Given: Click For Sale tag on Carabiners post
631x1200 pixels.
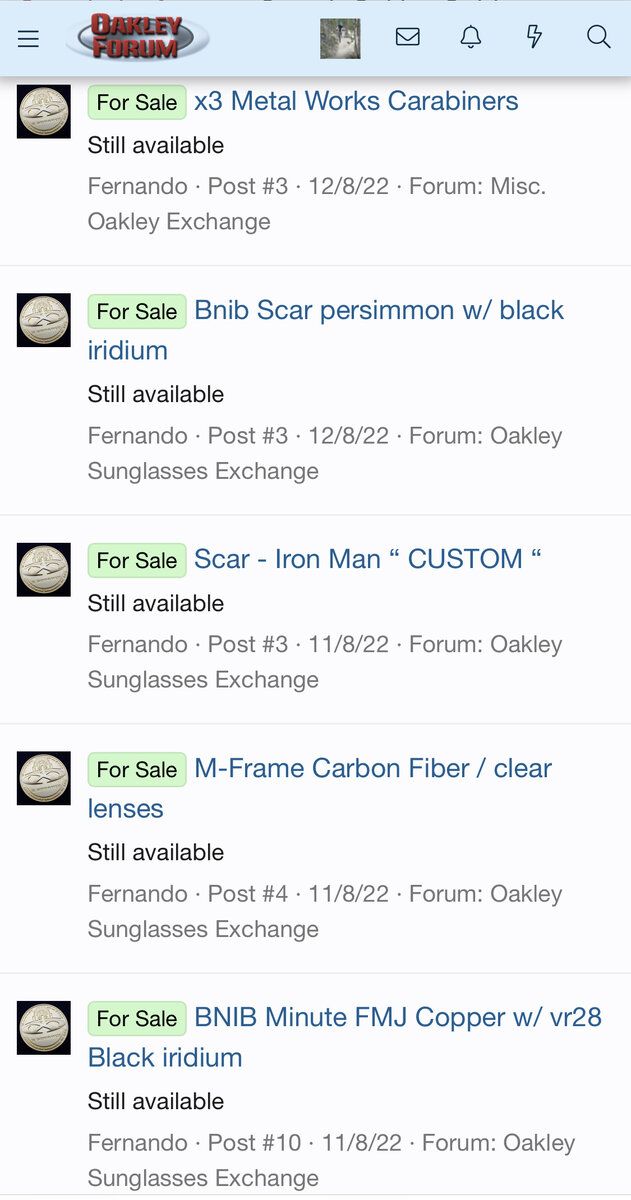Looking at the screenshot, I should [137, 102].
